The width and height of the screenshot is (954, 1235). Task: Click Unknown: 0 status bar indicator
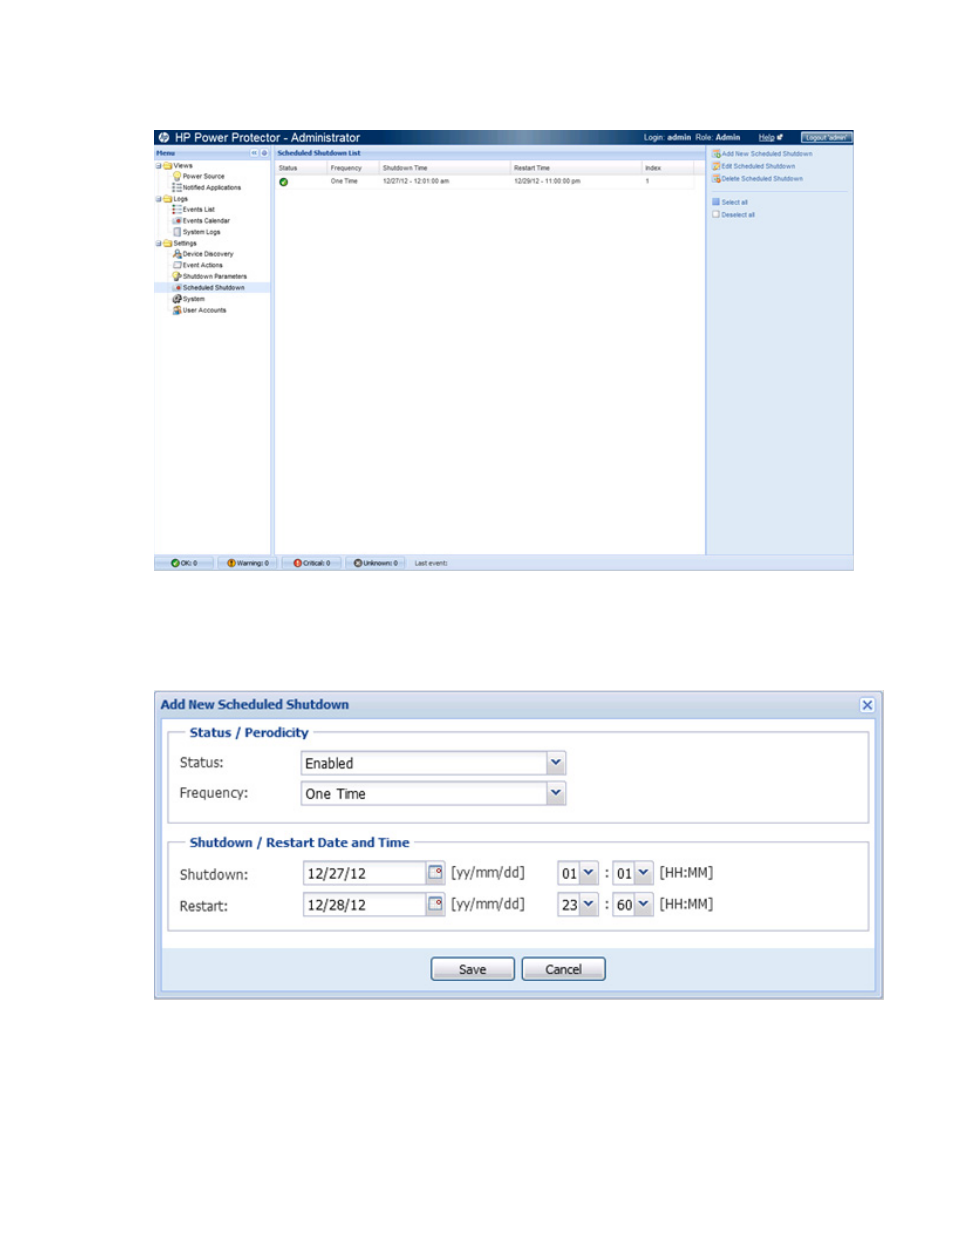[x=376, y=563]
